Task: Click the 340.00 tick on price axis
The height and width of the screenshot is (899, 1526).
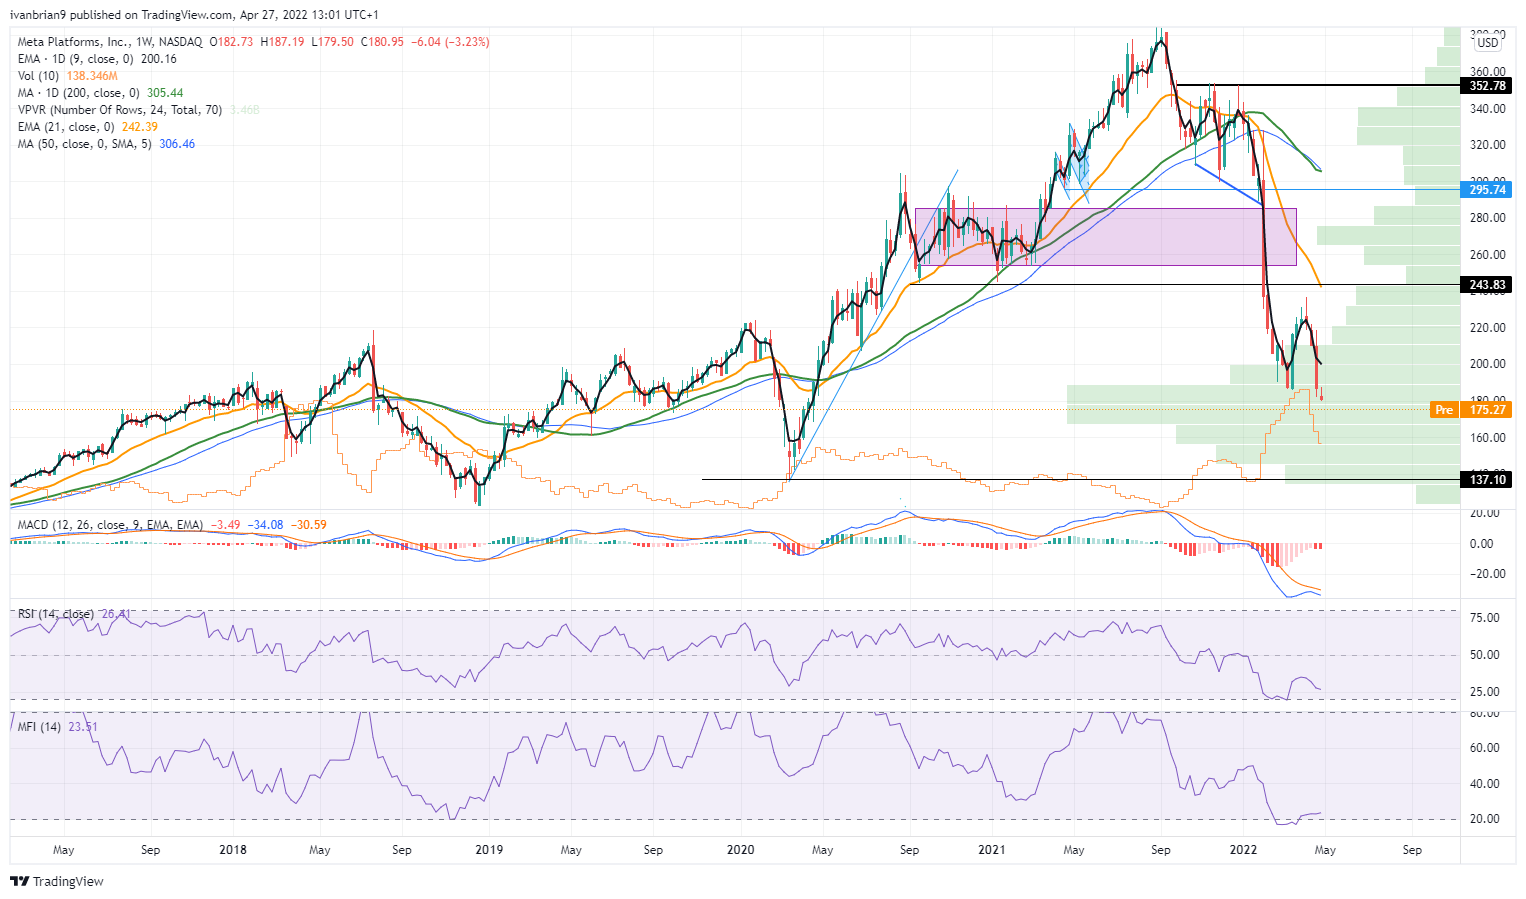Action: tap(1487, 109)
